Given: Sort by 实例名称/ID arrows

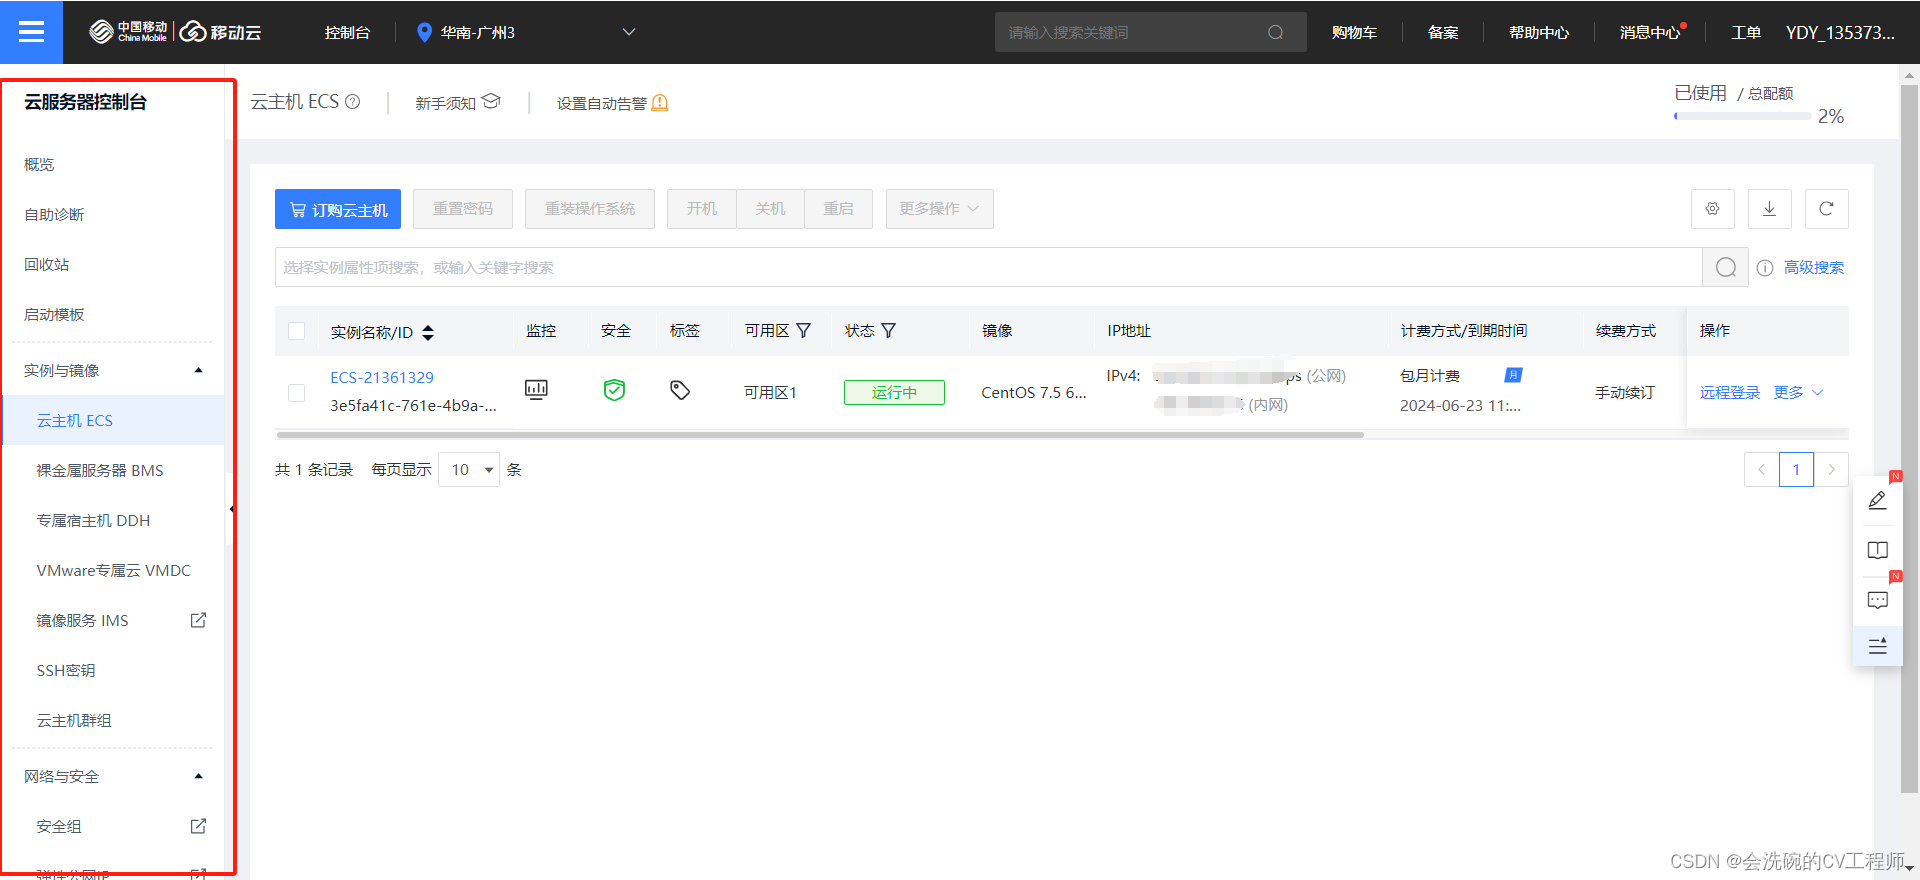Looking at the screenshot, I should coord(428,332).
